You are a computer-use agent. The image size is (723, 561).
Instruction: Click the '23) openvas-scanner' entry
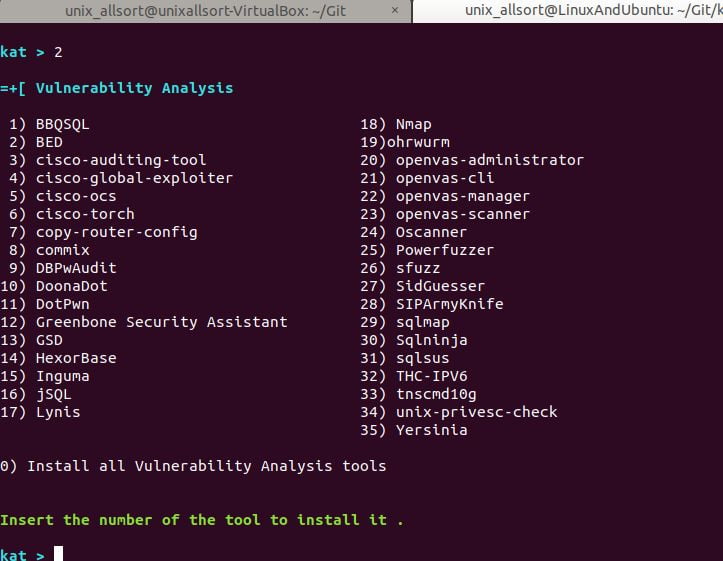pyautogui.click(x=445, y=214)
